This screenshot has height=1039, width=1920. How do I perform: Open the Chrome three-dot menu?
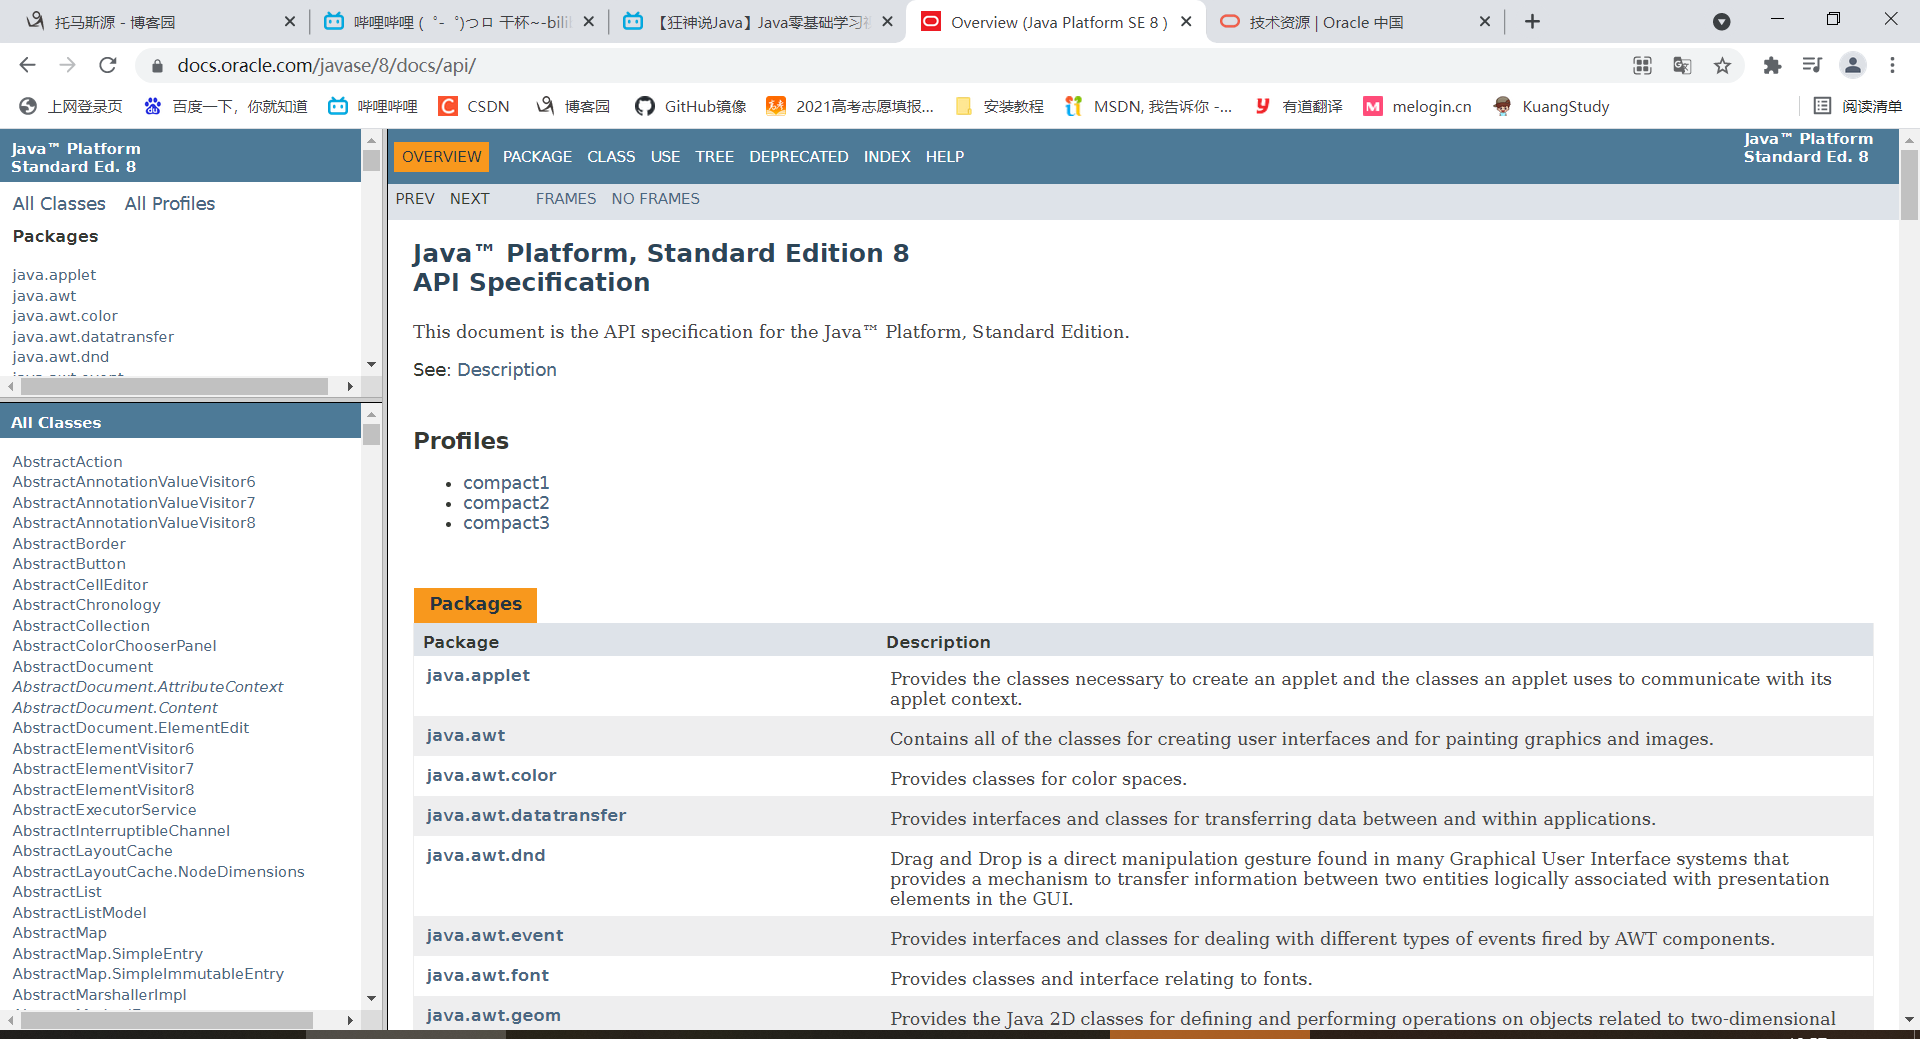click(1892, 65)
